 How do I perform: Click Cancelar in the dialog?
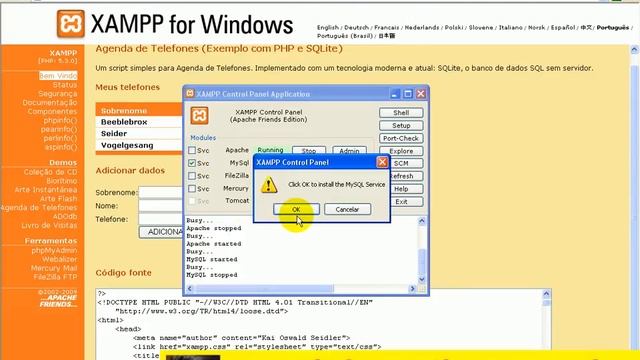click(347, 209)
